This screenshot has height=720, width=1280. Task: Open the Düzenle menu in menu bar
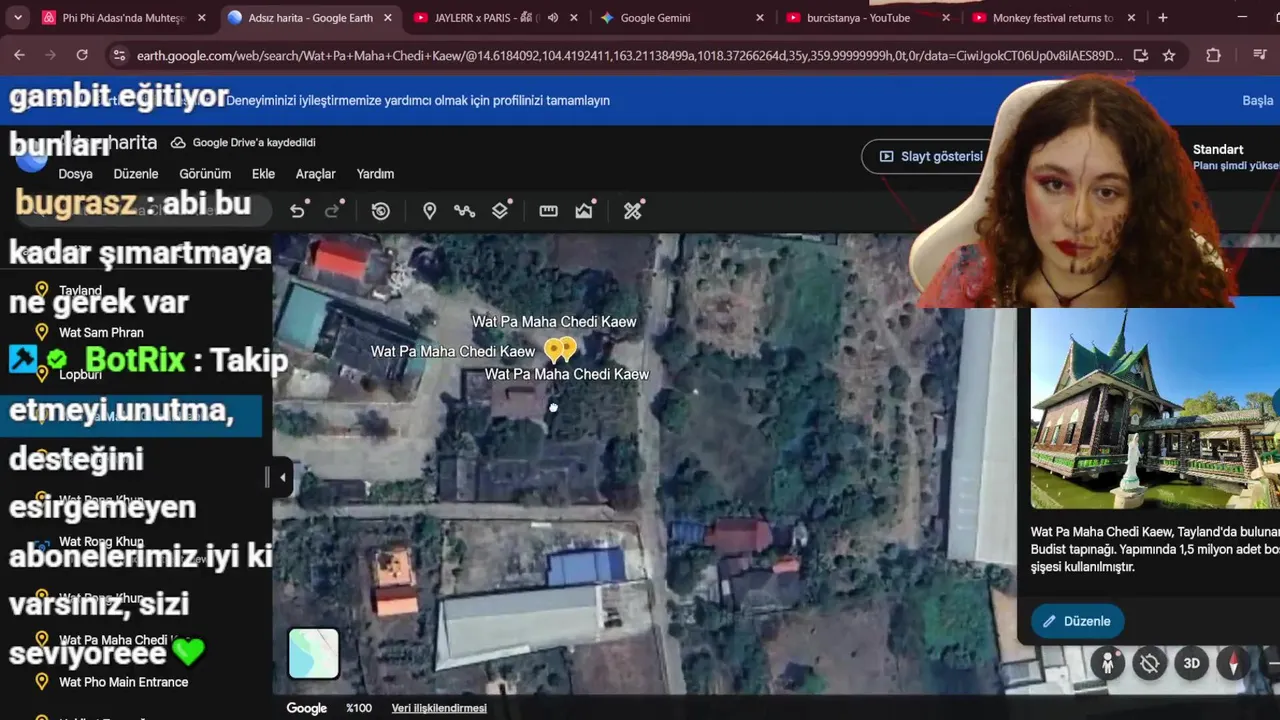click(x=136, y=174)
